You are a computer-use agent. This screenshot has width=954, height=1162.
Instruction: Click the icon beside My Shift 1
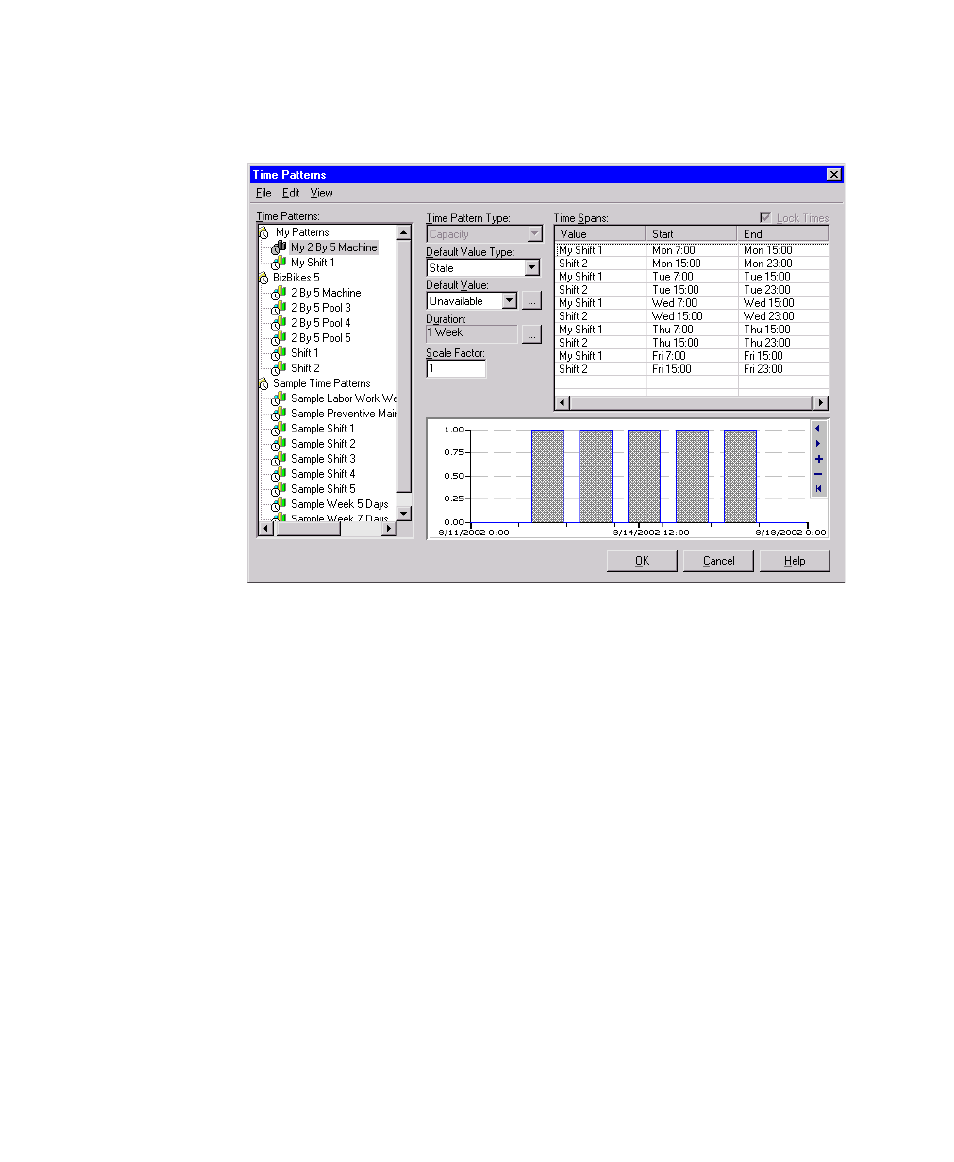[279, 263]
